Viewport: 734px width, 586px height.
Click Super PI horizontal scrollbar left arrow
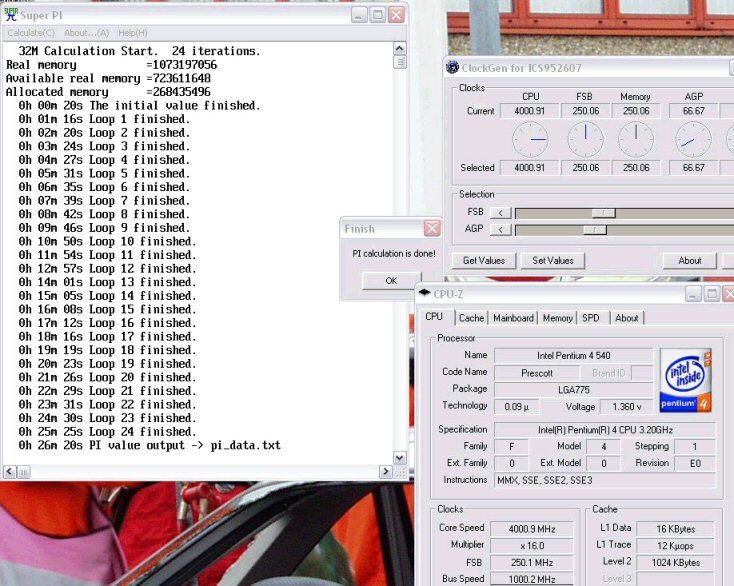[x=10, y=472]
